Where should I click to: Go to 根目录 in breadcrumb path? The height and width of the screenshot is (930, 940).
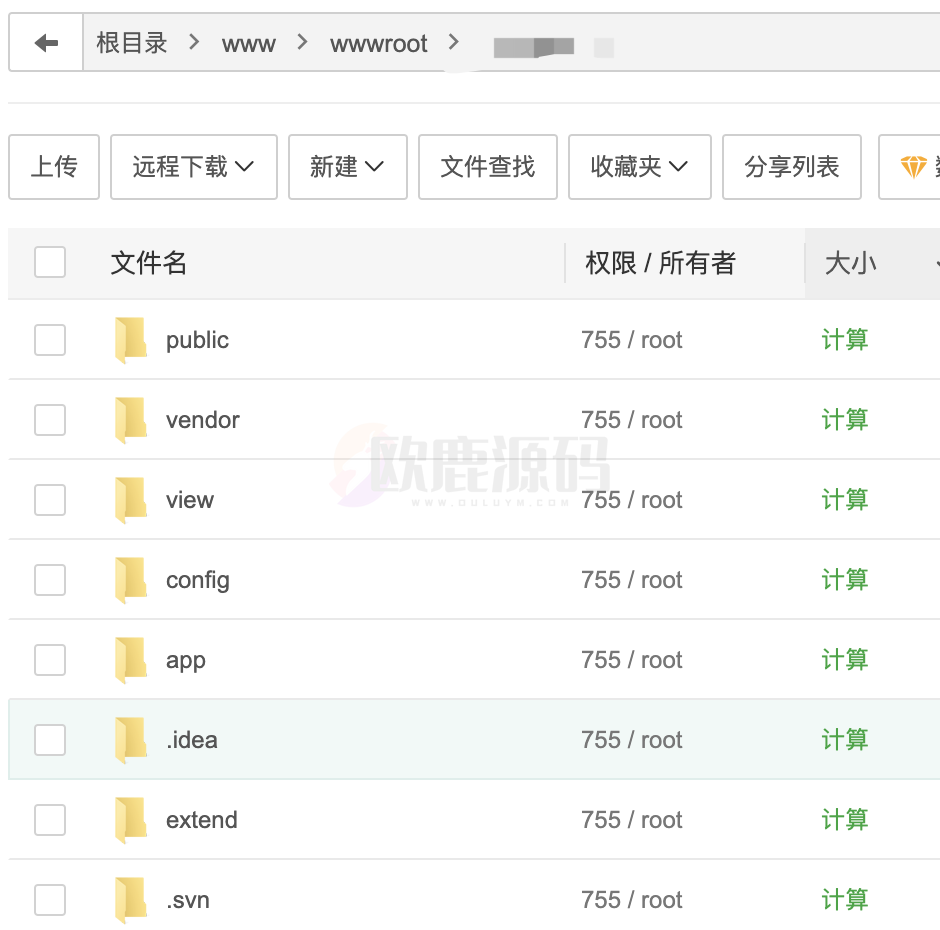(131, 44)
